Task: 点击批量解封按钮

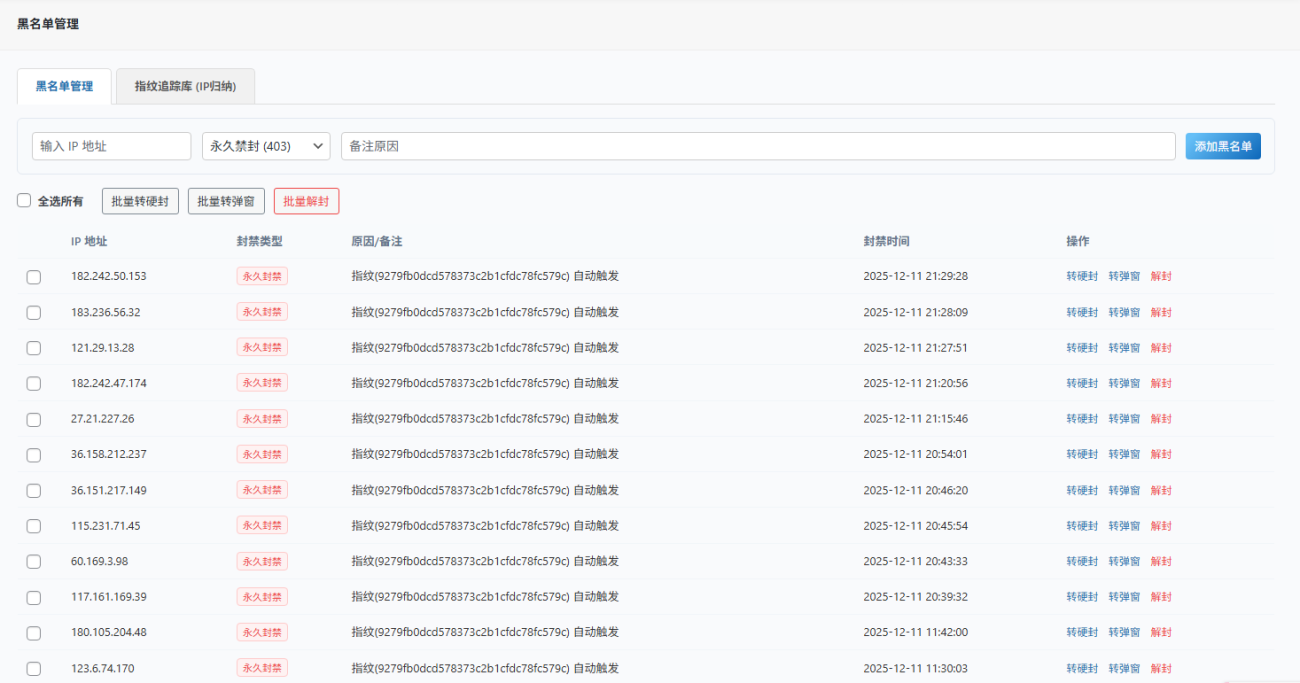Action: (306, 200)
